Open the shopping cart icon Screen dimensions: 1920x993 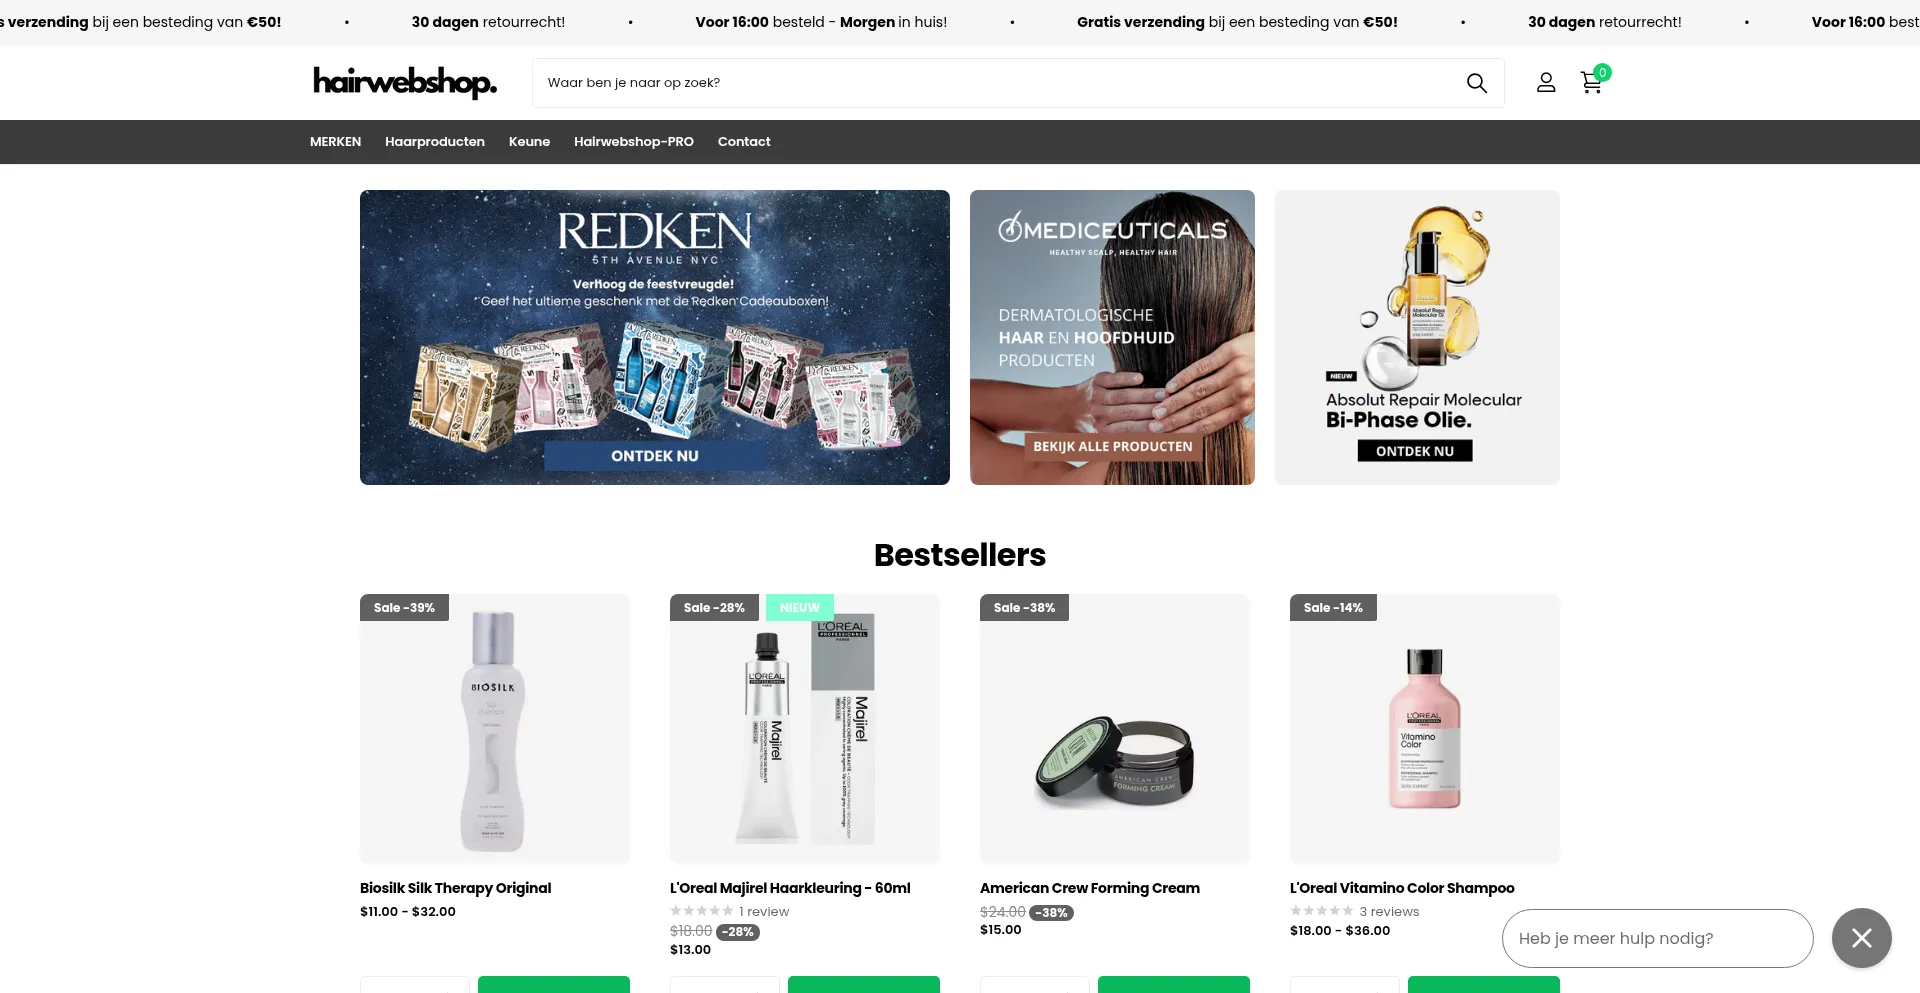pyautogui.click(x=1592, y=82)
